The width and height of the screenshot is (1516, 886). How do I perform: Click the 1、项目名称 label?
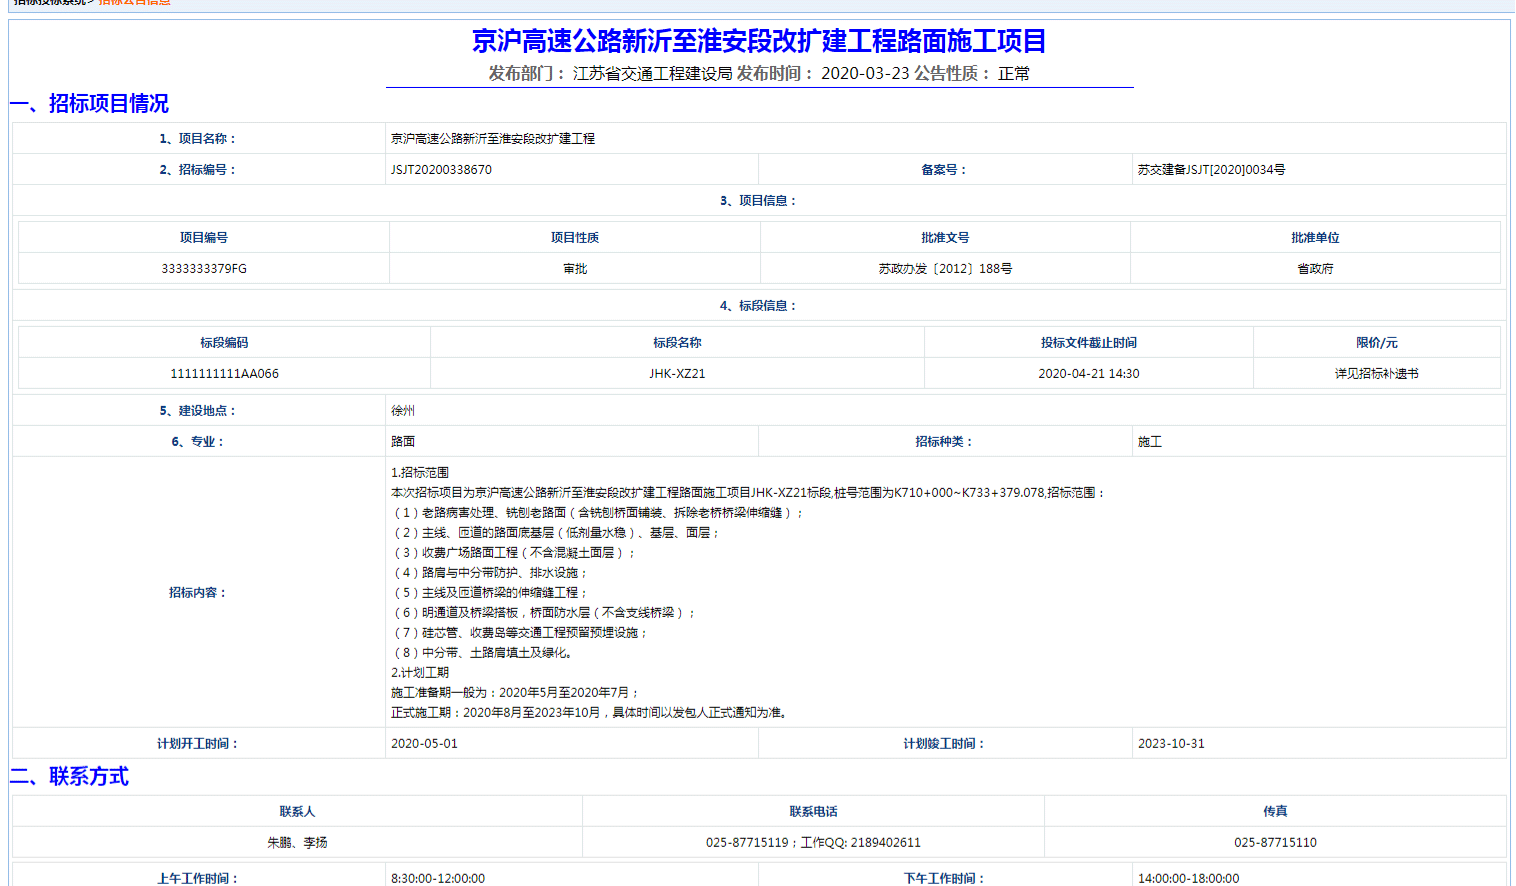tap(198, 139)
